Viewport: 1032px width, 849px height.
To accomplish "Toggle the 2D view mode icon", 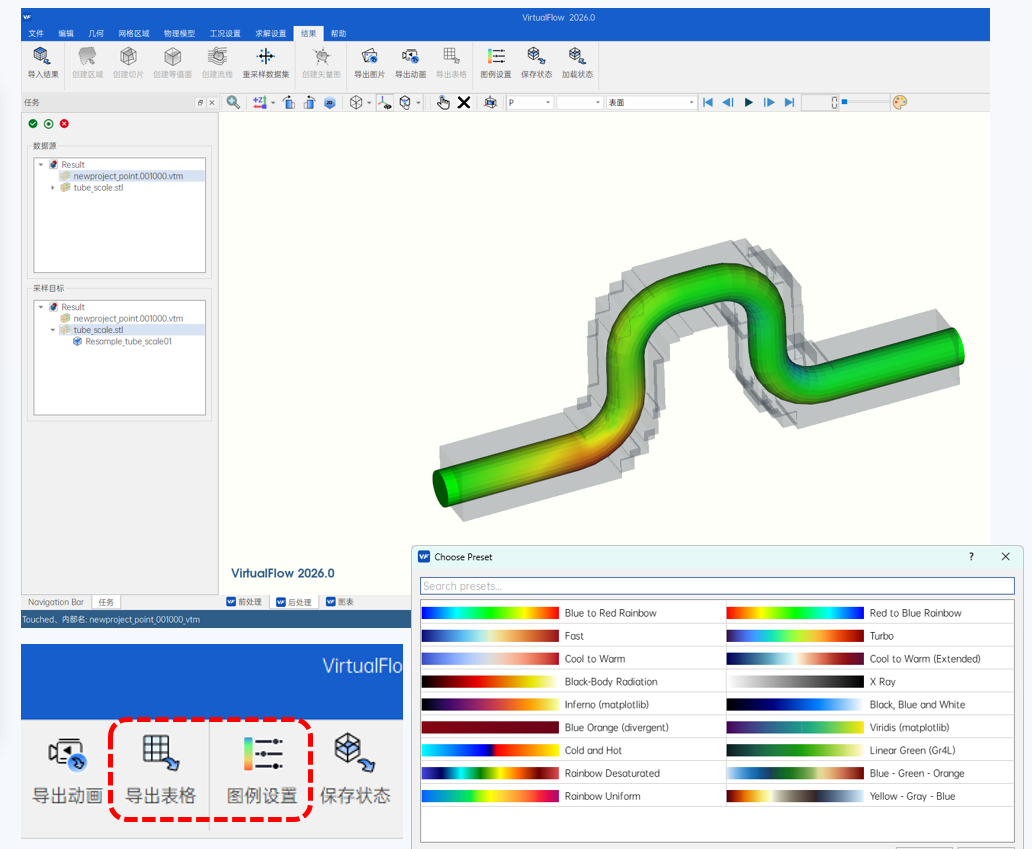I will click(x=330, y=102).
